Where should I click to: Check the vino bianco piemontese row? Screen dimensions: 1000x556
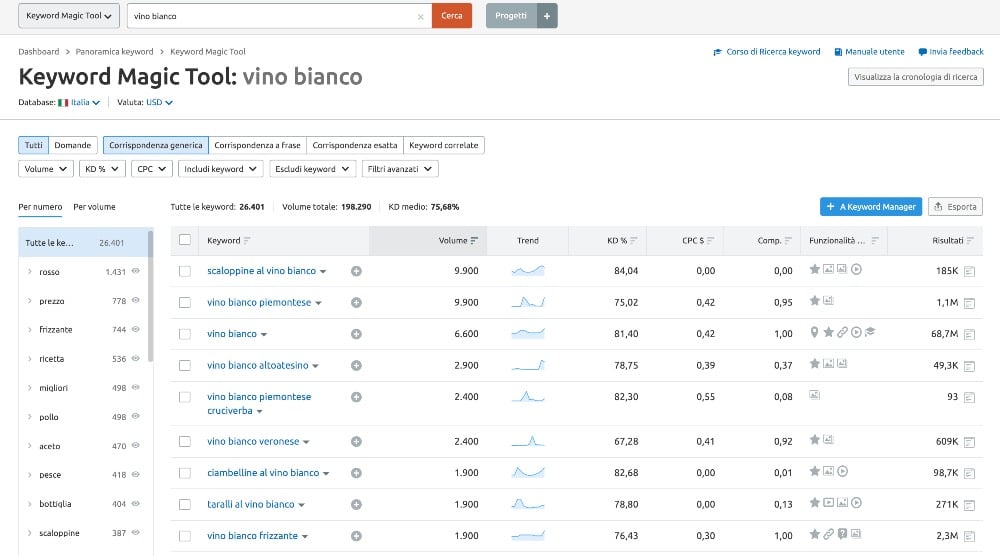pos(185,302)
